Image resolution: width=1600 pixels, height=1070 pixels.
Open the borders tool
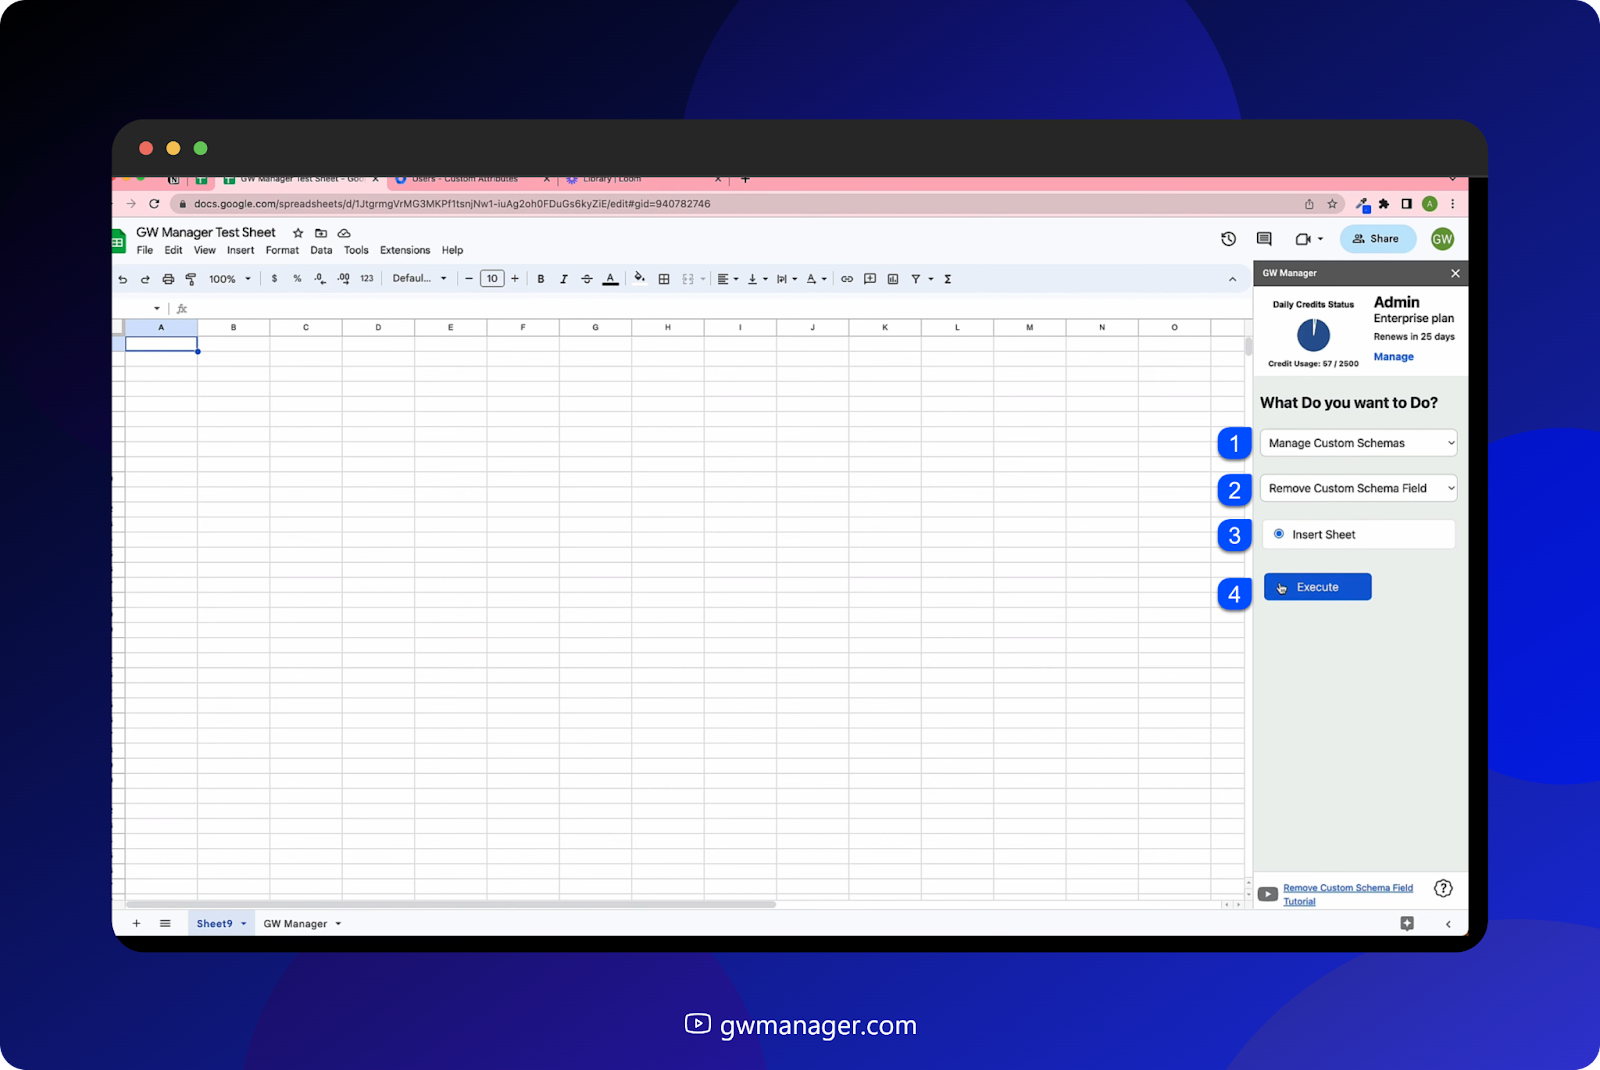point(664,279)
